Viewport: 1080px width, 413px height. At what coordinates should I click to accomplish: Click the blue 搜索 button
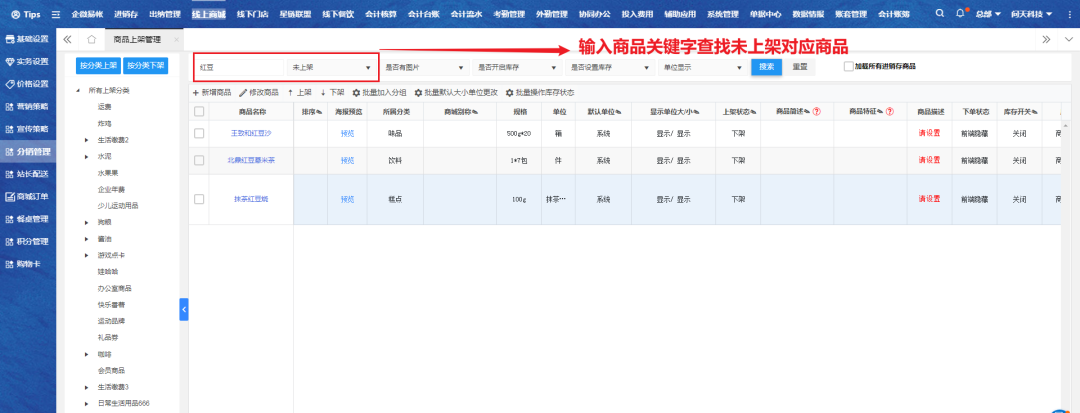point(766,67)
